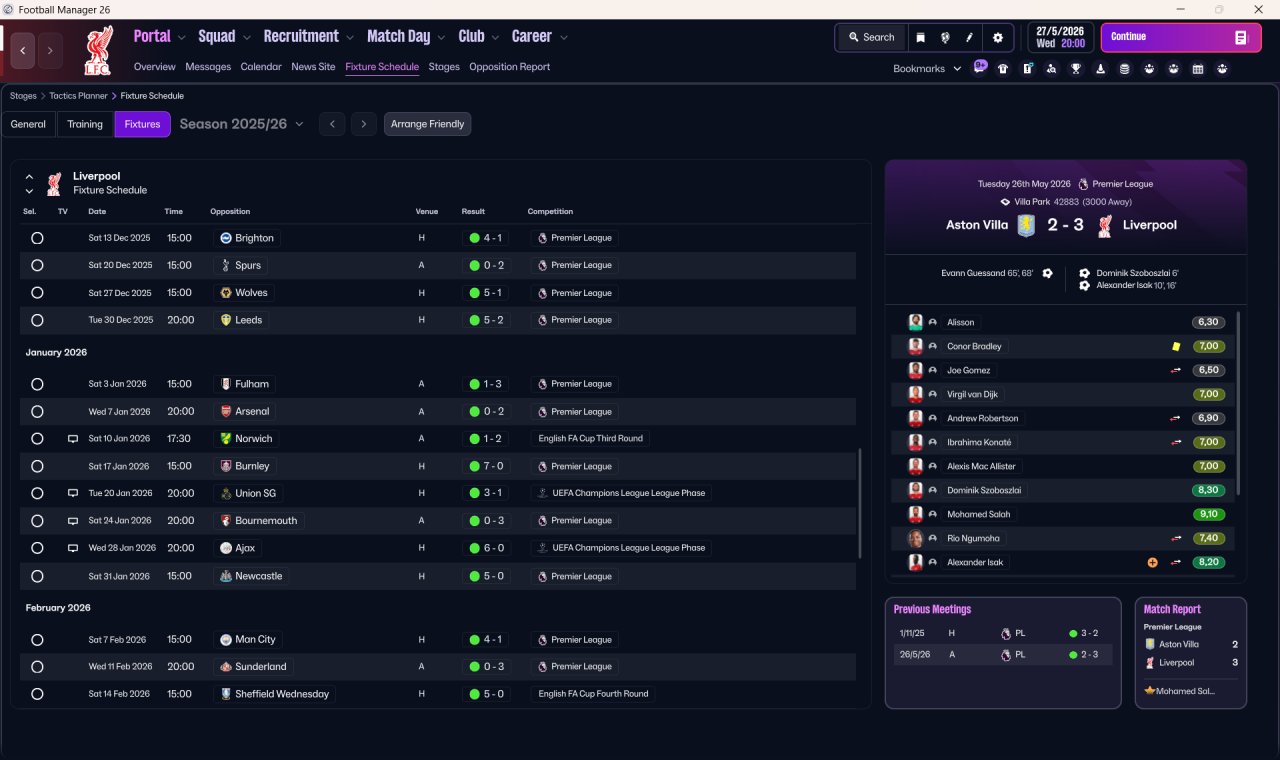Click the Arrange Friendly button
This screenshot has width=1280, height=760.
tap(427, 124)
